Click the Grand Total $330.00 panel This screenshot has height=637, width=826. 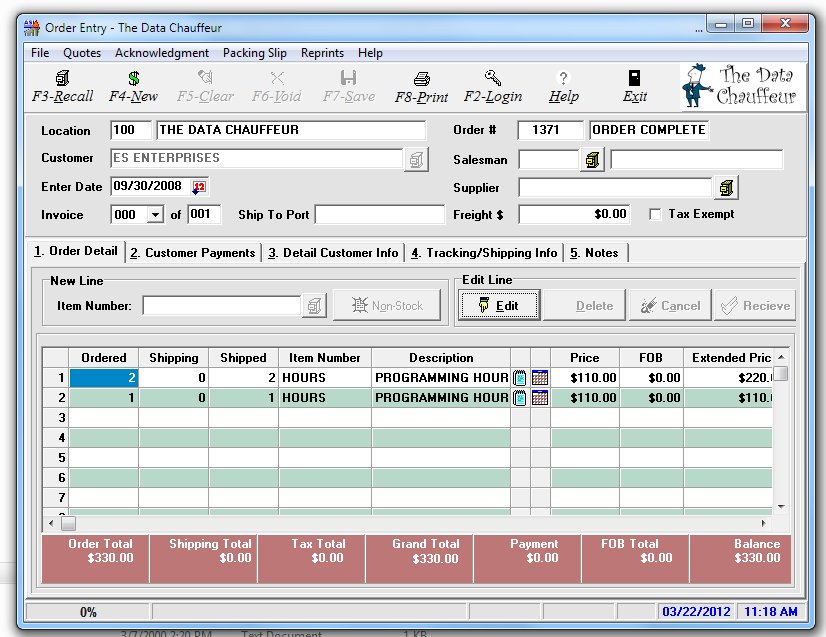(419, 559)
